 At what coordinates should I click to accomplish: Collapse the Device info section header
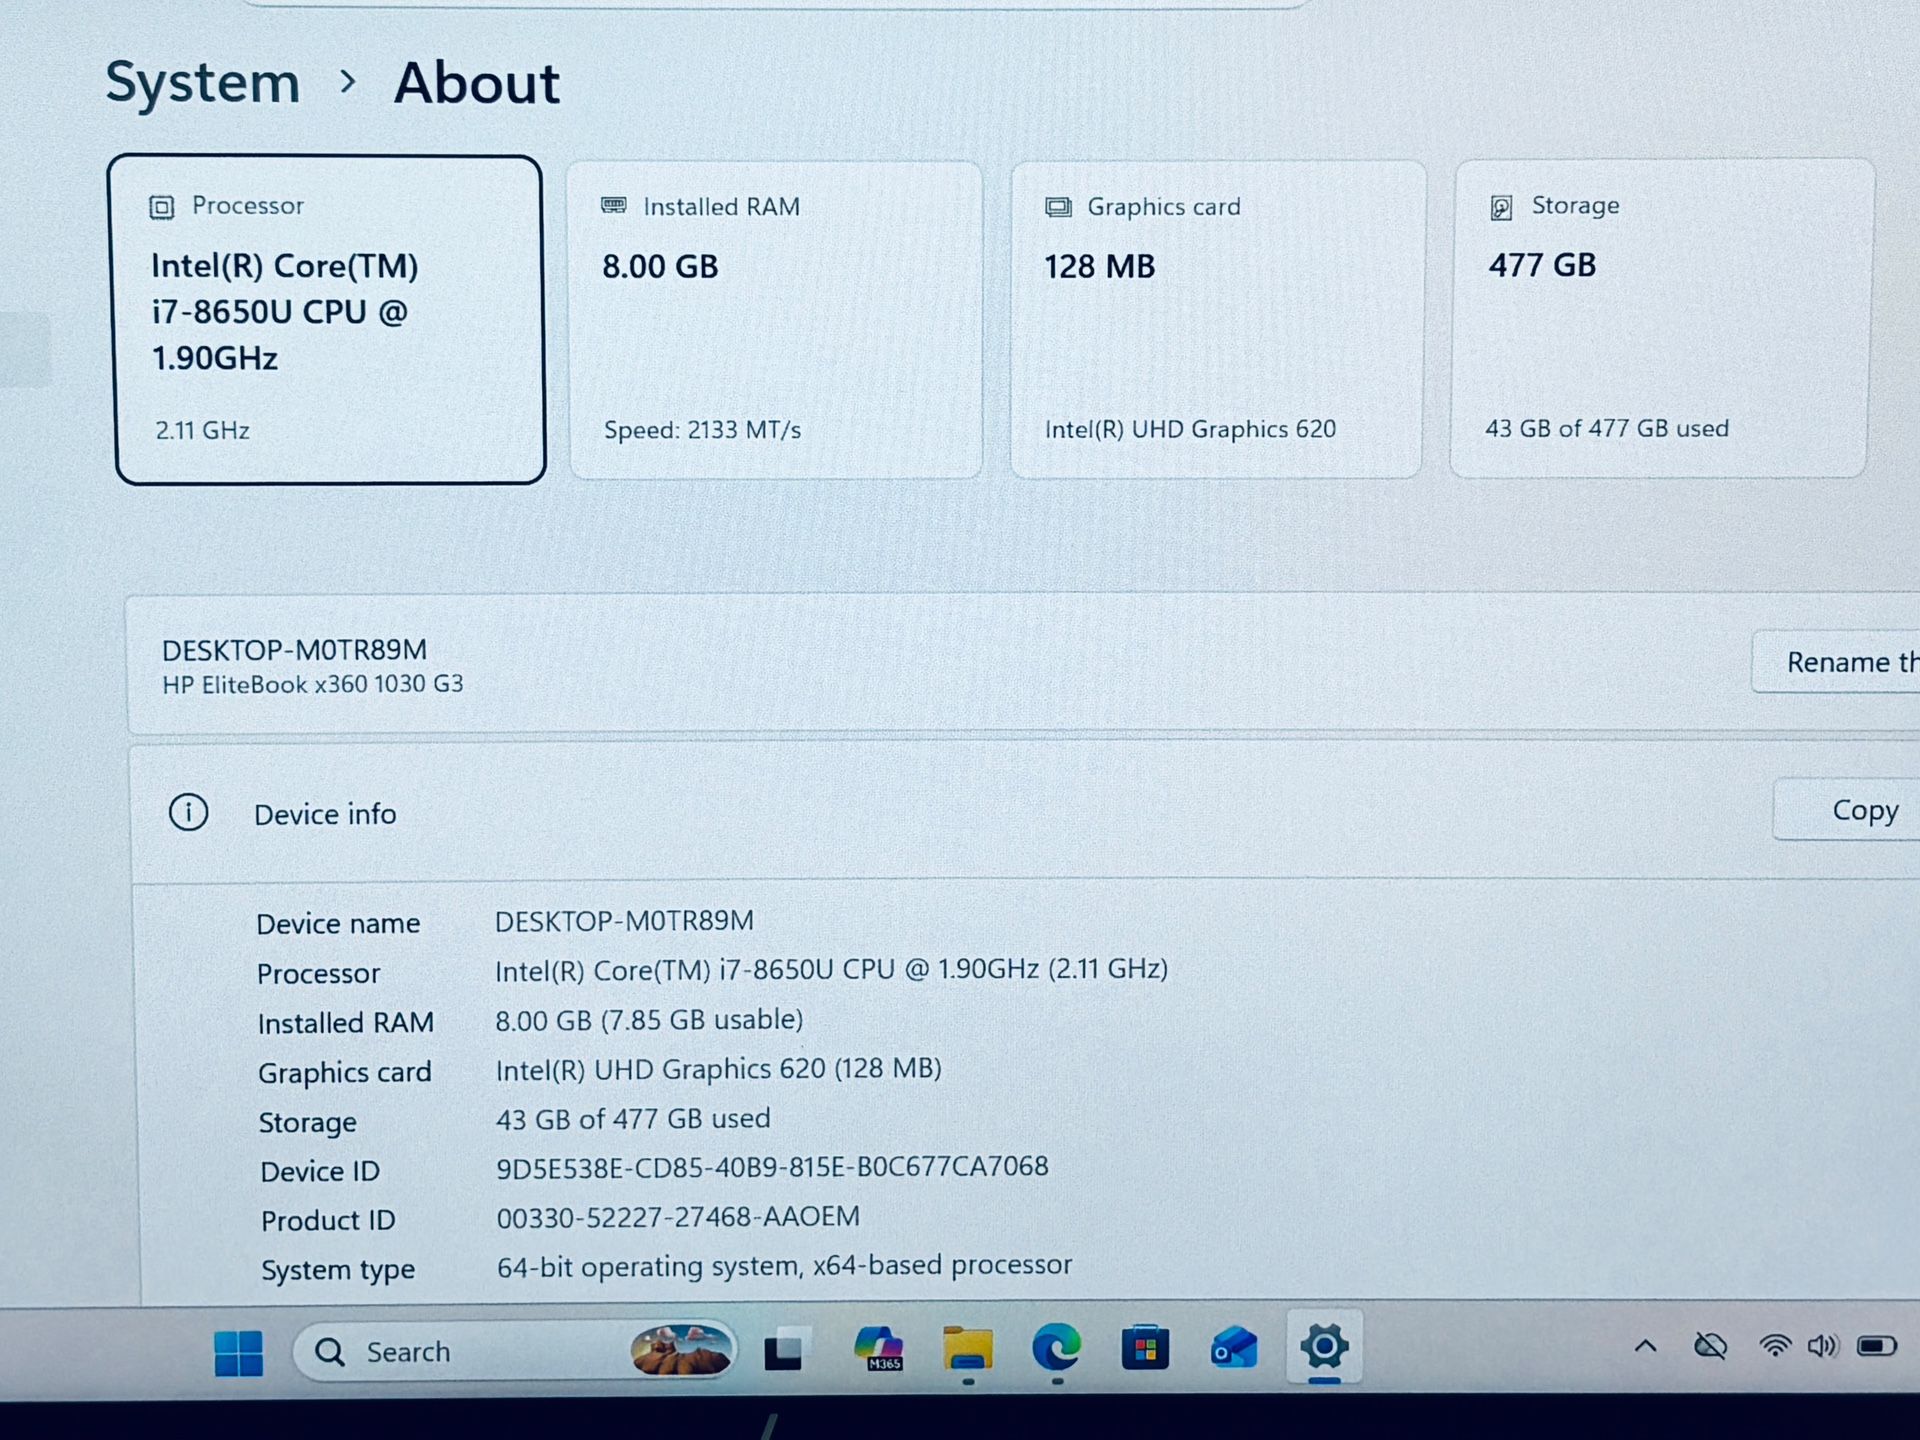point(1025,812)
